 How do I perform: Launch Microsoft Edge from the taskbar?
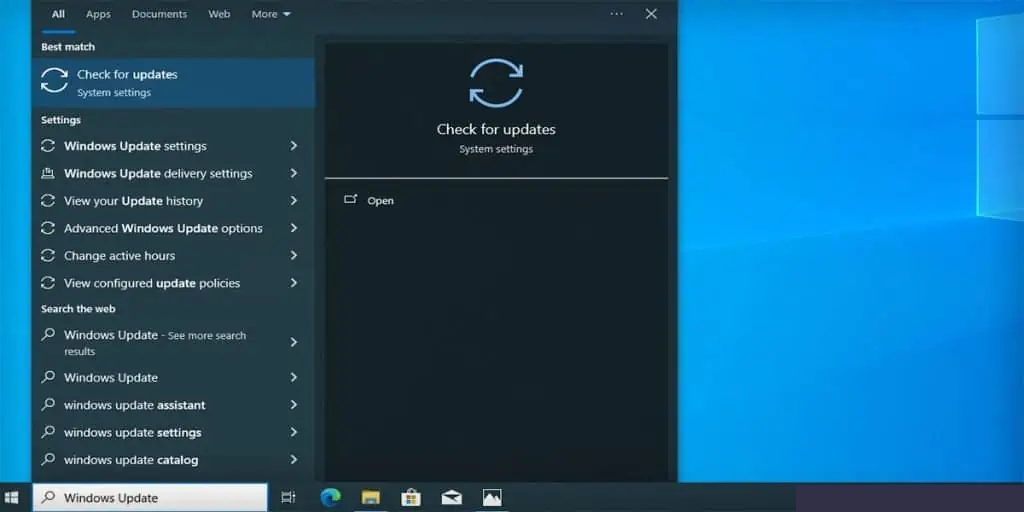point(330,497)
